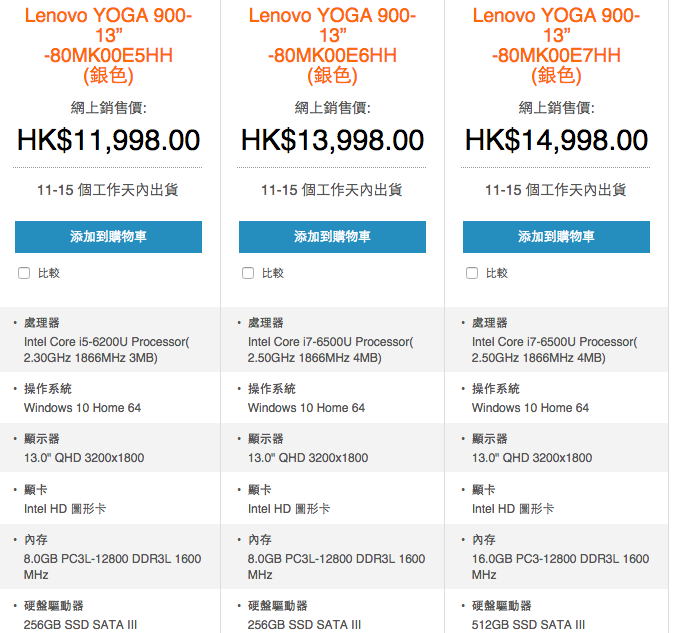Add the HK$13,998.00 model to cart
Image resolution: width=676 pixels, height=633 pixels.
point(332,237)
